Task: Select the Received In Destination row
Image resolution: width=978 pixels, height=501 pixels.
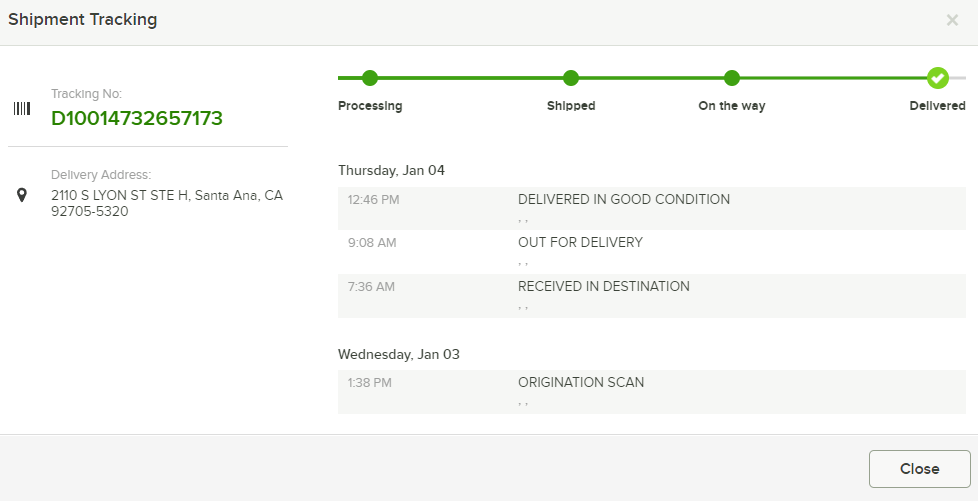Action: click(x=652, y=296)
